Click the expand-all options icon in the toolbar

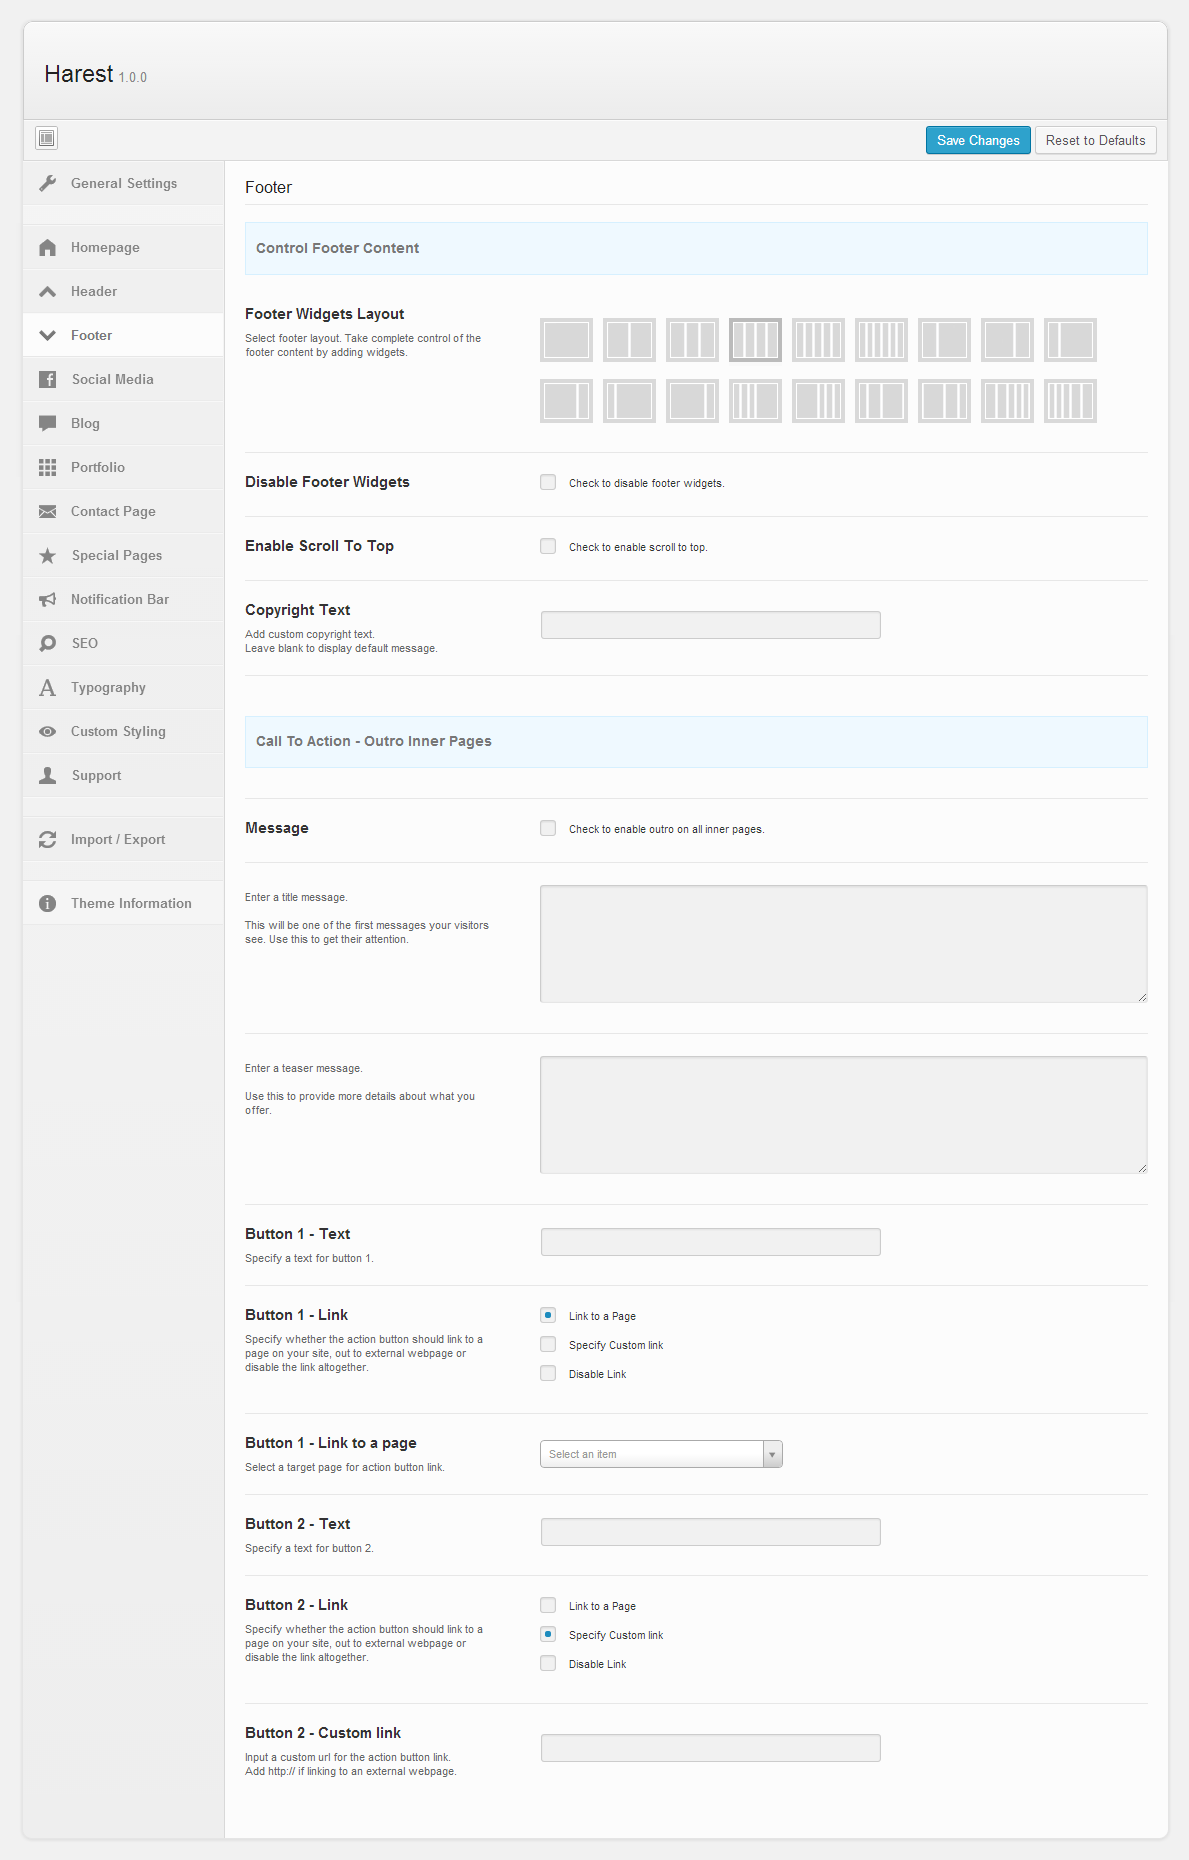(x=46, y=138)
